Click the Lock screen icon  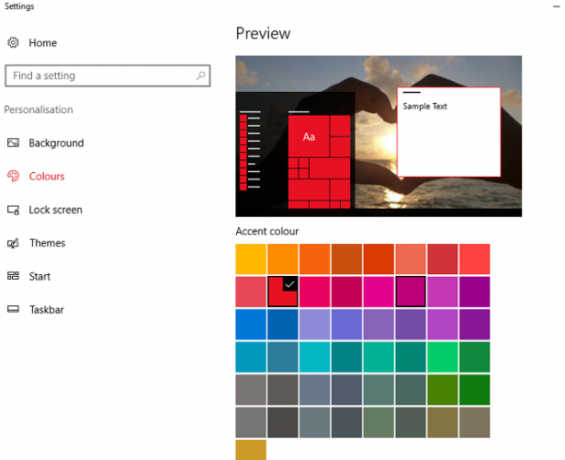tap(13, 210)
